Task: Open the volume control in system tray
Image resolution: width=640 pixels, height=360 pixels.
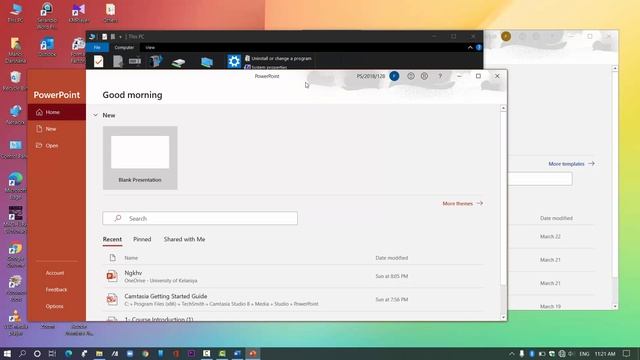Action: click(571, 354)
